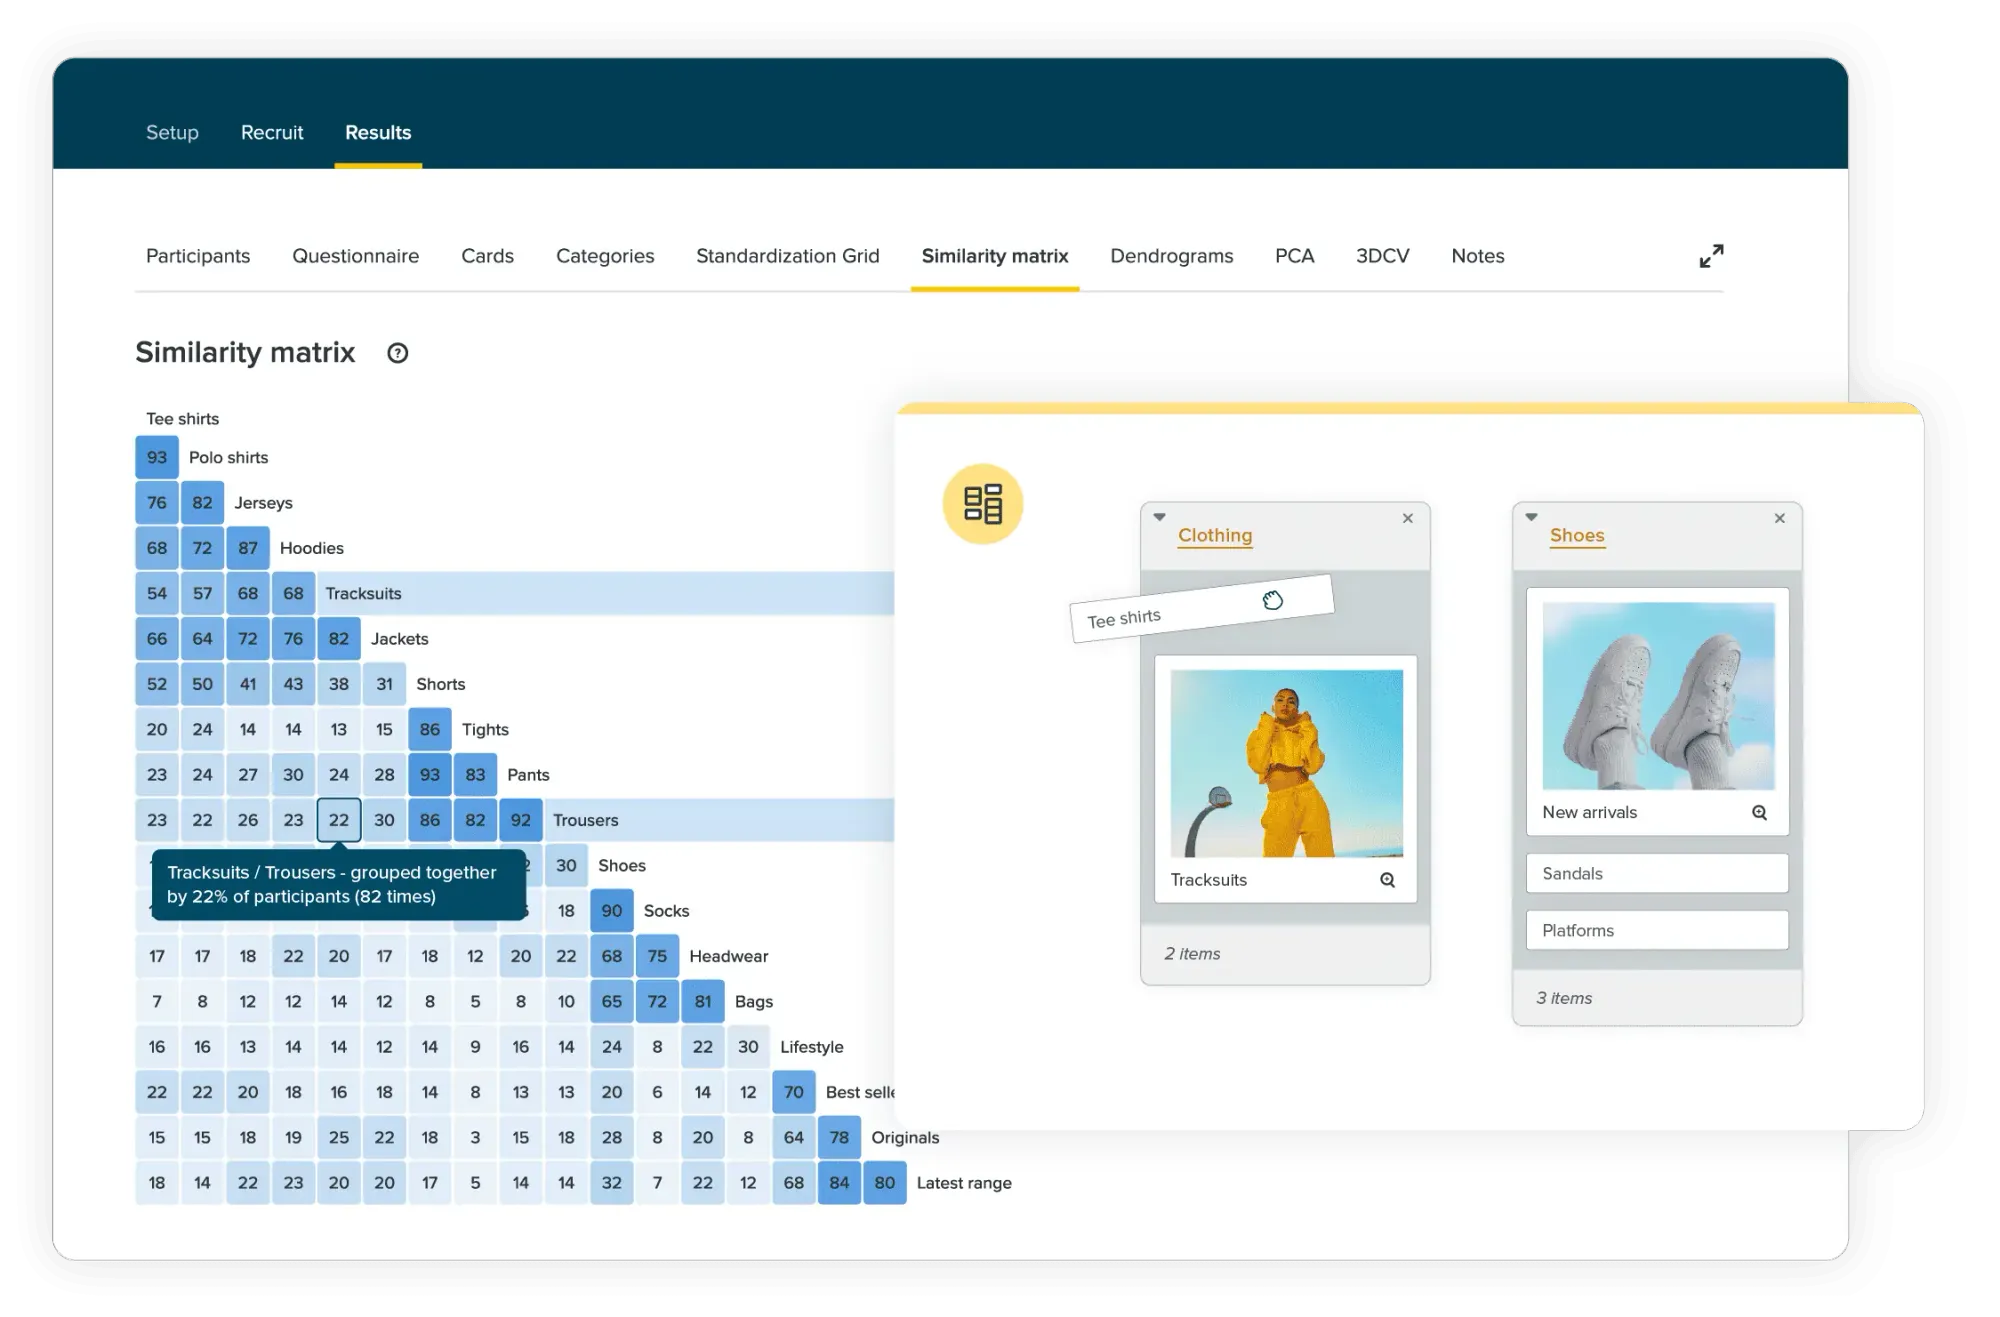Close the Shoes category

click(x=1779, y=518)
